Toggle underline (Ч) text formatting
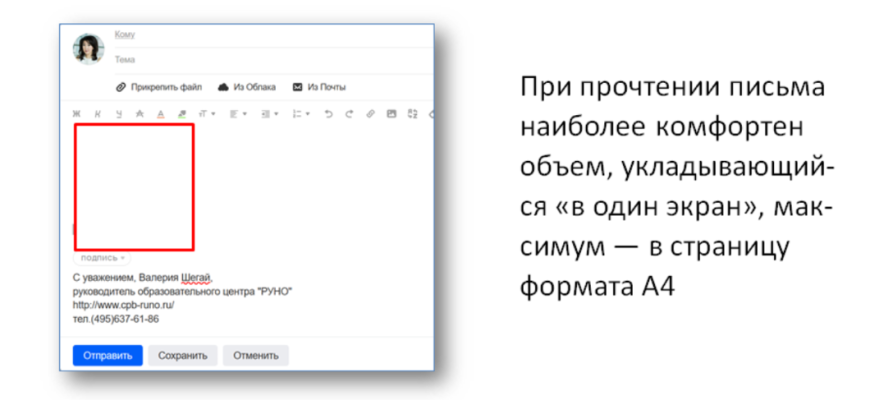The width and height of the screenshot is (870, 400). [x=118, y=114]
